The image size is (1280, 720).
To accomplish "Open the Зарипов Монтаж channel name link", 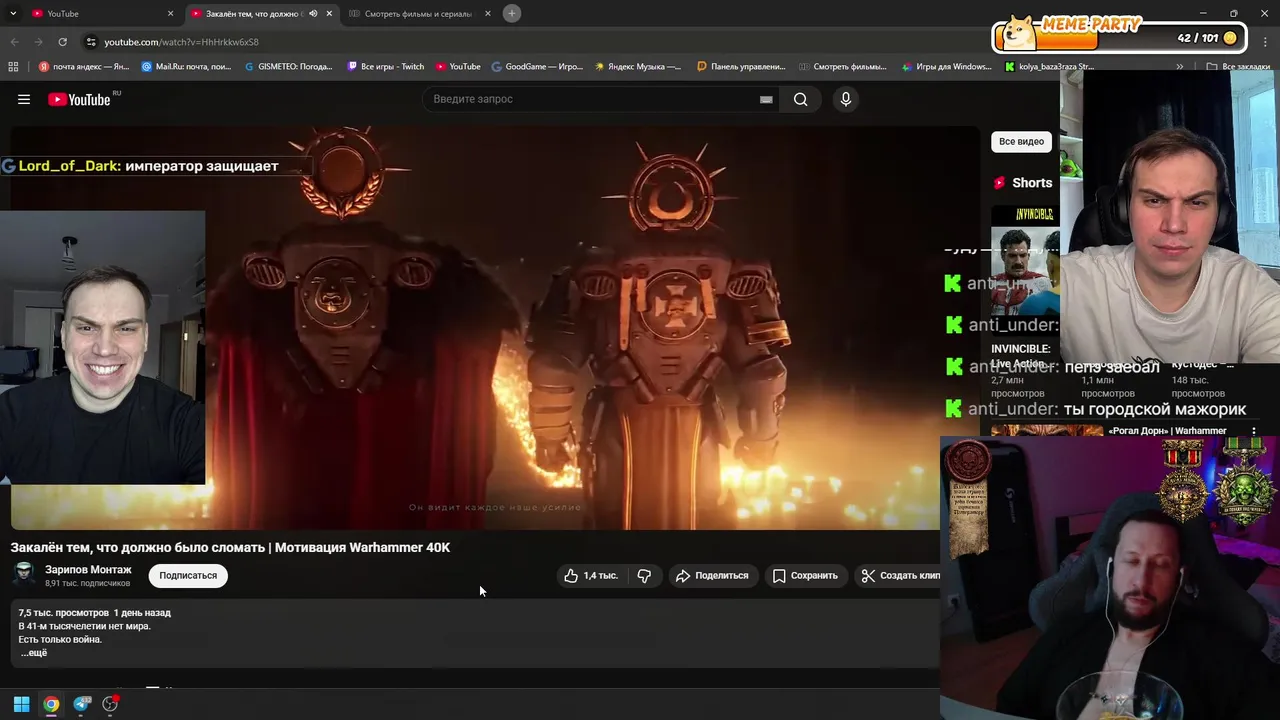I will [x=88, y=569].
